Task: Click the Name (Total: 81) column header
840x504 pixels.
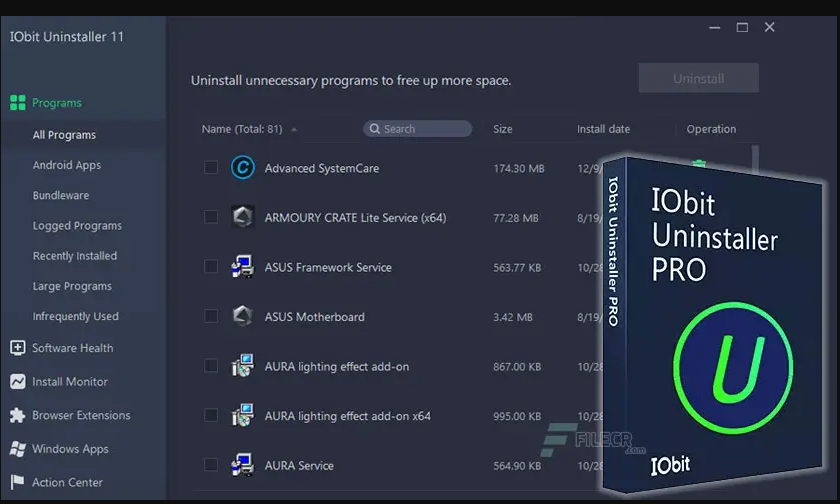Action: pos(242,129)
